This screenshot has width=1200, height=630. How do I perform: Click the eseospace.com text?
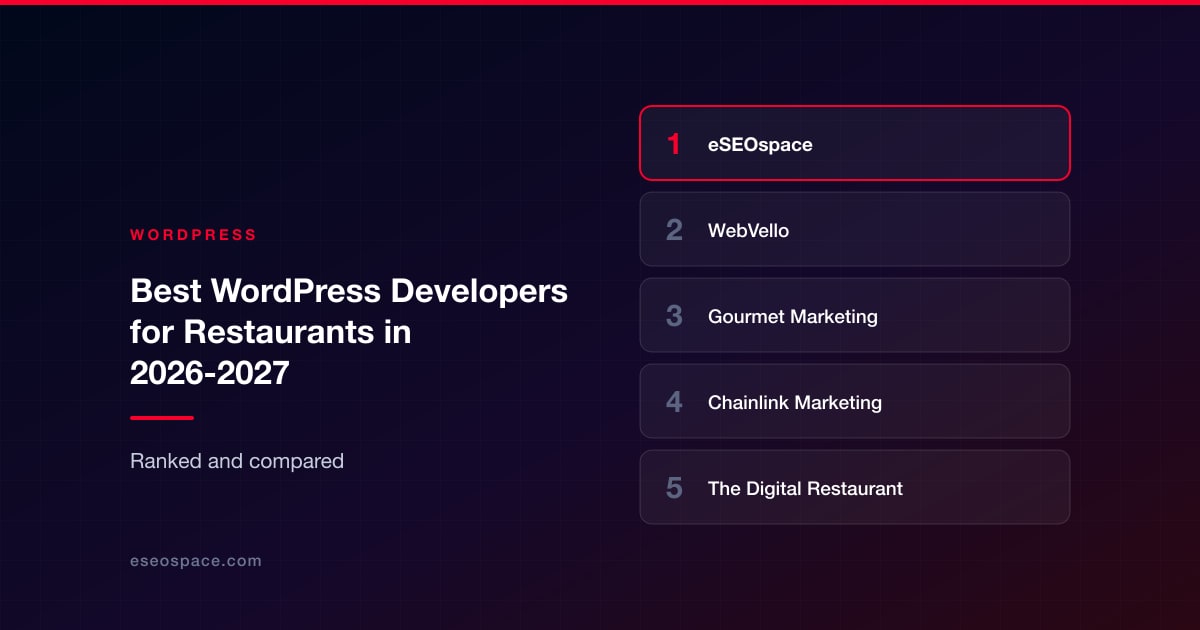click(196, 561)
